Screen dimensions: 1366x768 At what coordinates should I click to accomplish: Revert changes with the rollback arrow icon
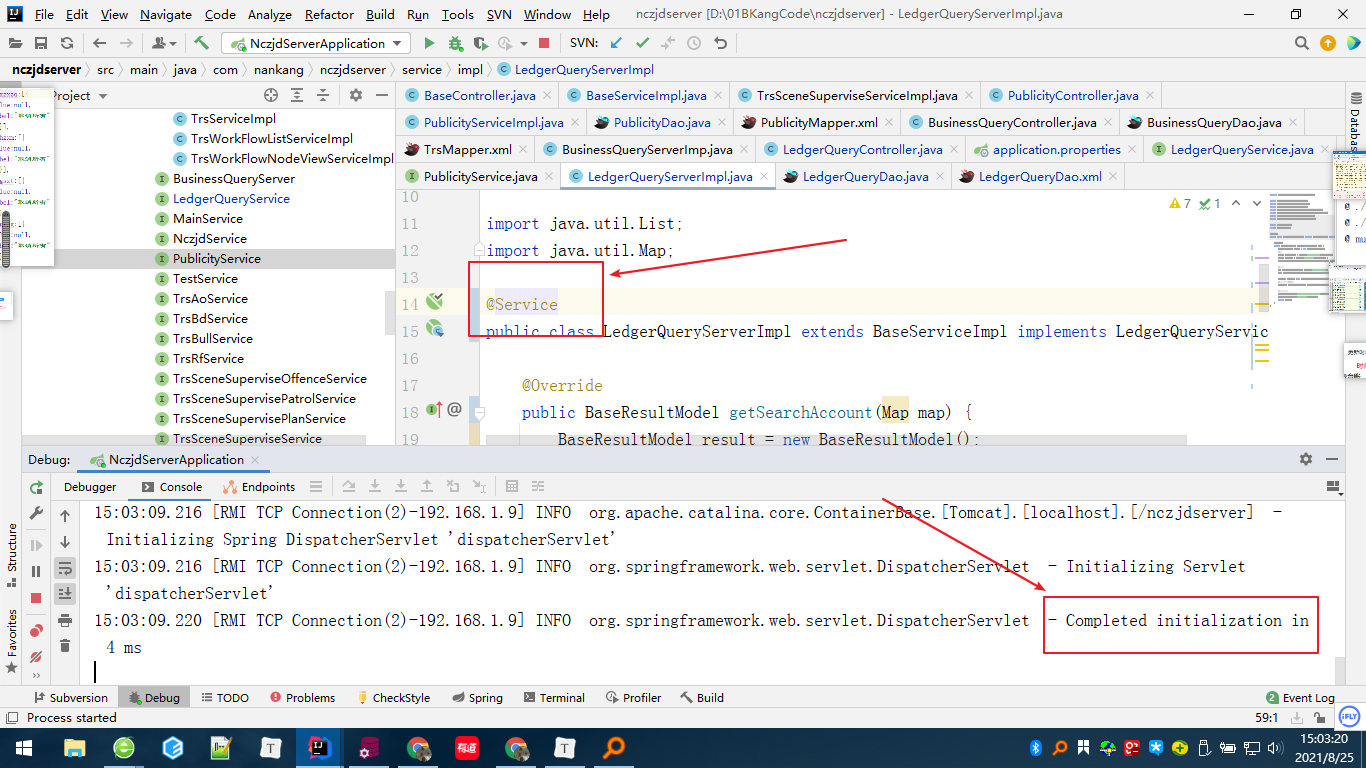pos(720,43)
